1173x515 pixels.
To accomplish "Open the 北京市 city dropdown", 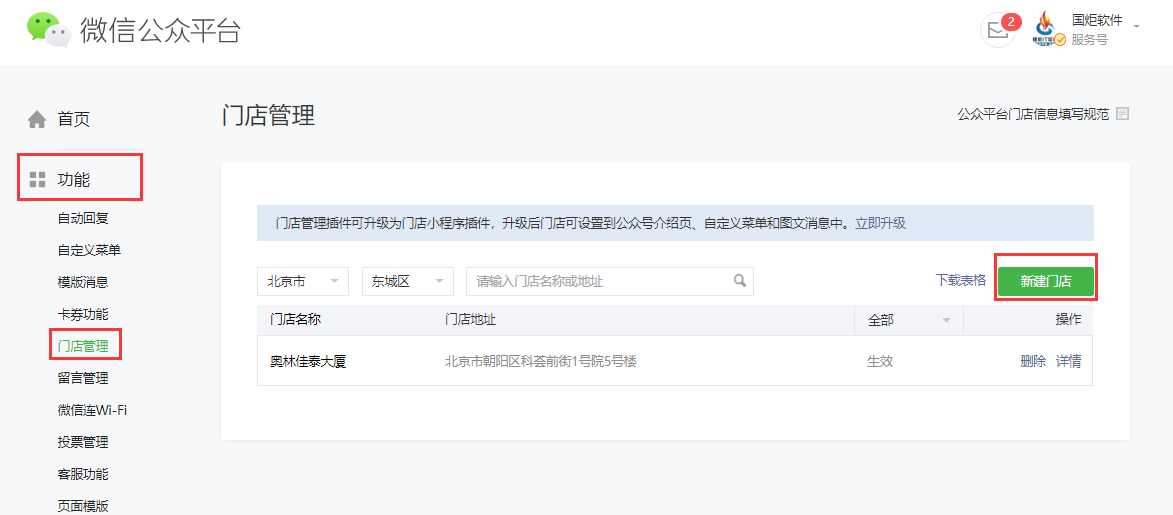I will (x=303, y=281).
